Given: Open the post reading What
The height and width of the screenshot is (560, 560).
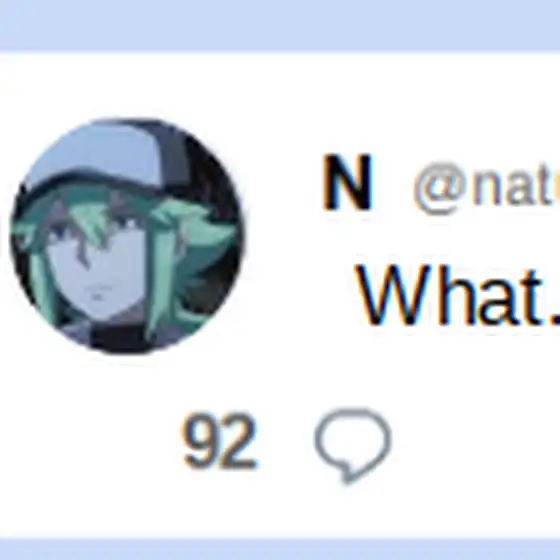Looking at the screenshot, I should [x=459, y=295].
